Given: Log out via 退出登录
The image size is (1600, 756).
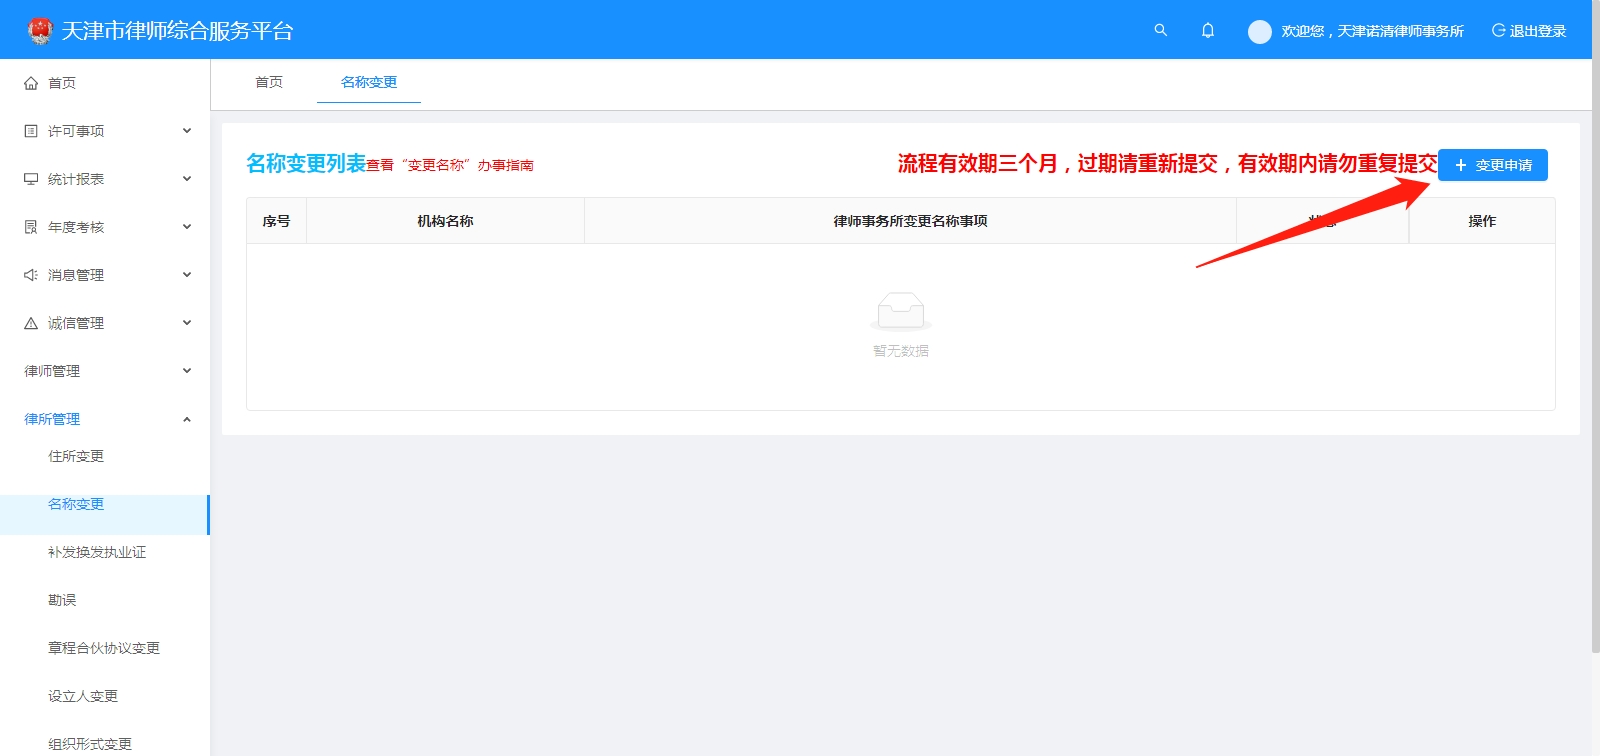Looking at the screenshot, I should (1529, 31).
